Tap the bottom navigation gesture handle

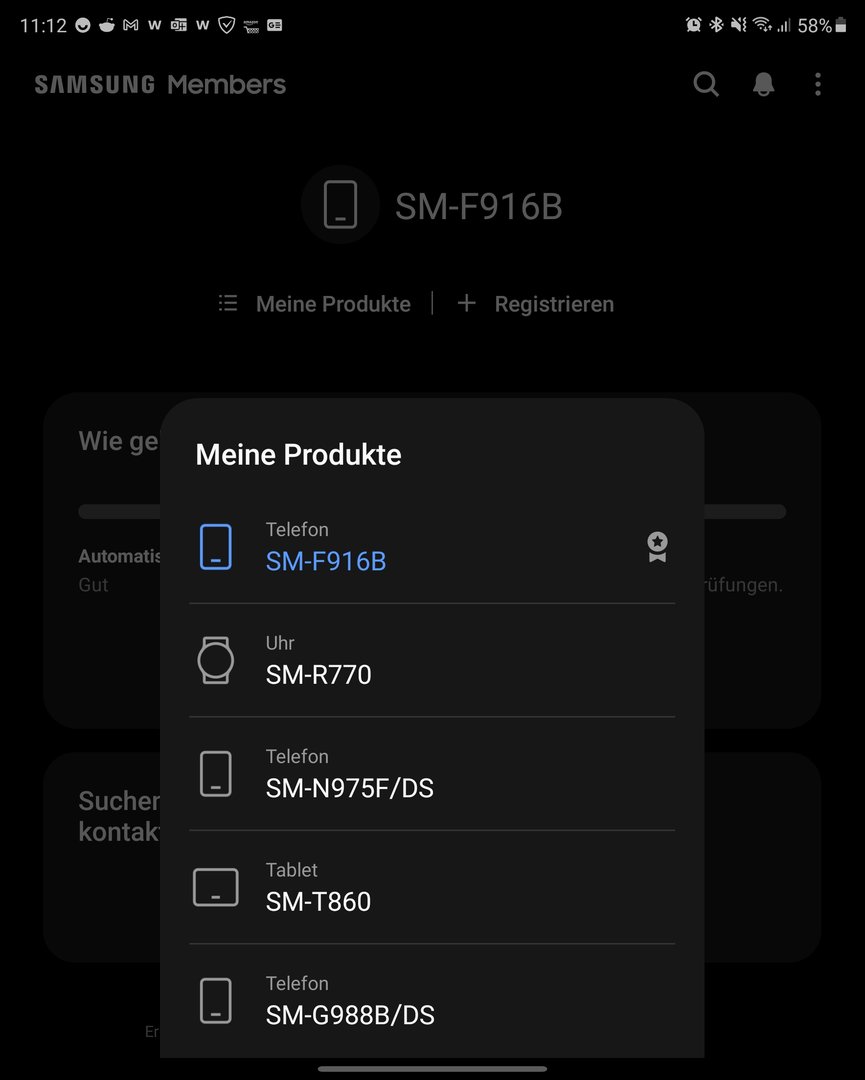click(432, 1069)
